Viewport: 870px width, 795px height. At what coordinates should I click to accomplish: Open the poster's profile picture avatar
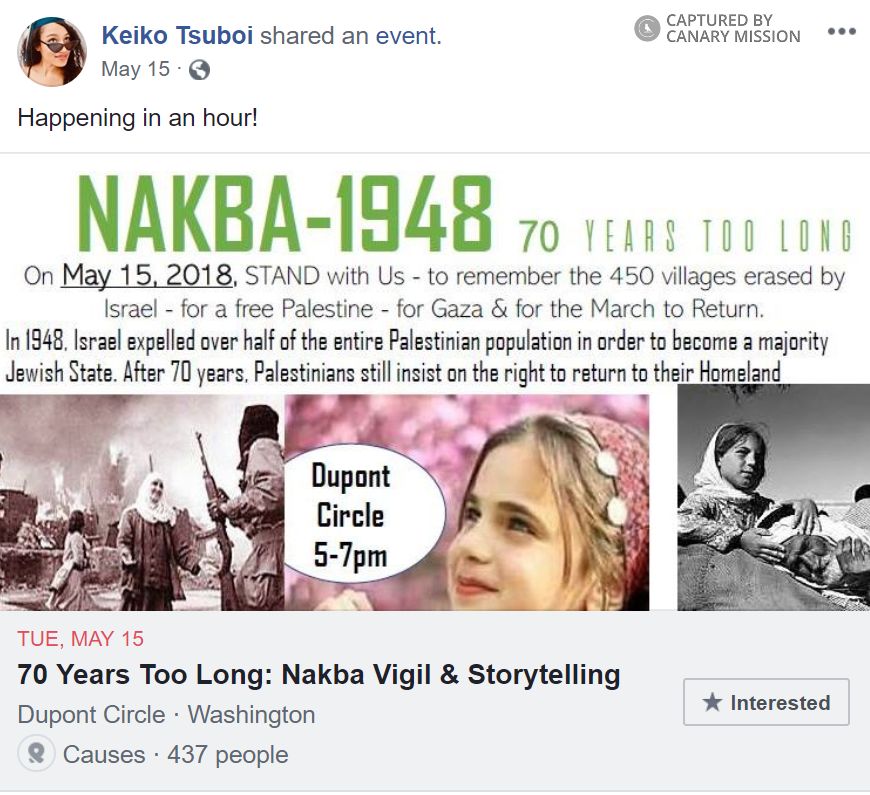[52, 52]
